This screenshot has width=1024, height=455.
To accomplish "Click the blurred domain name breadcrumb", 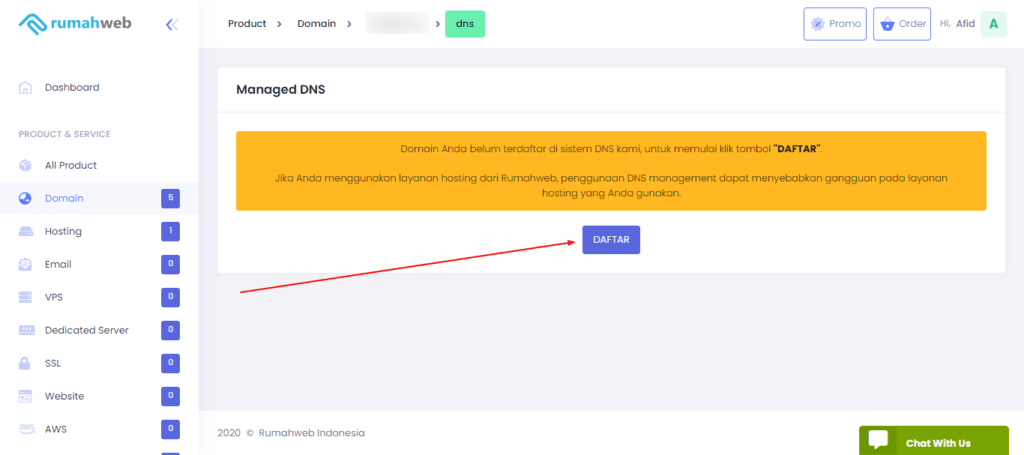I will tap(398, 24).
